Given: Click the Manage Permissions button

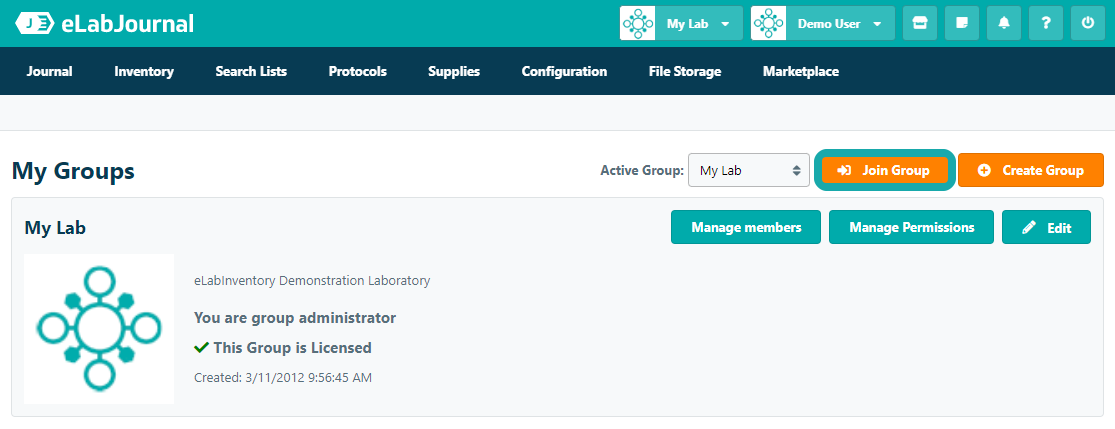Looking at the screenshot, I should coord(911,227).
